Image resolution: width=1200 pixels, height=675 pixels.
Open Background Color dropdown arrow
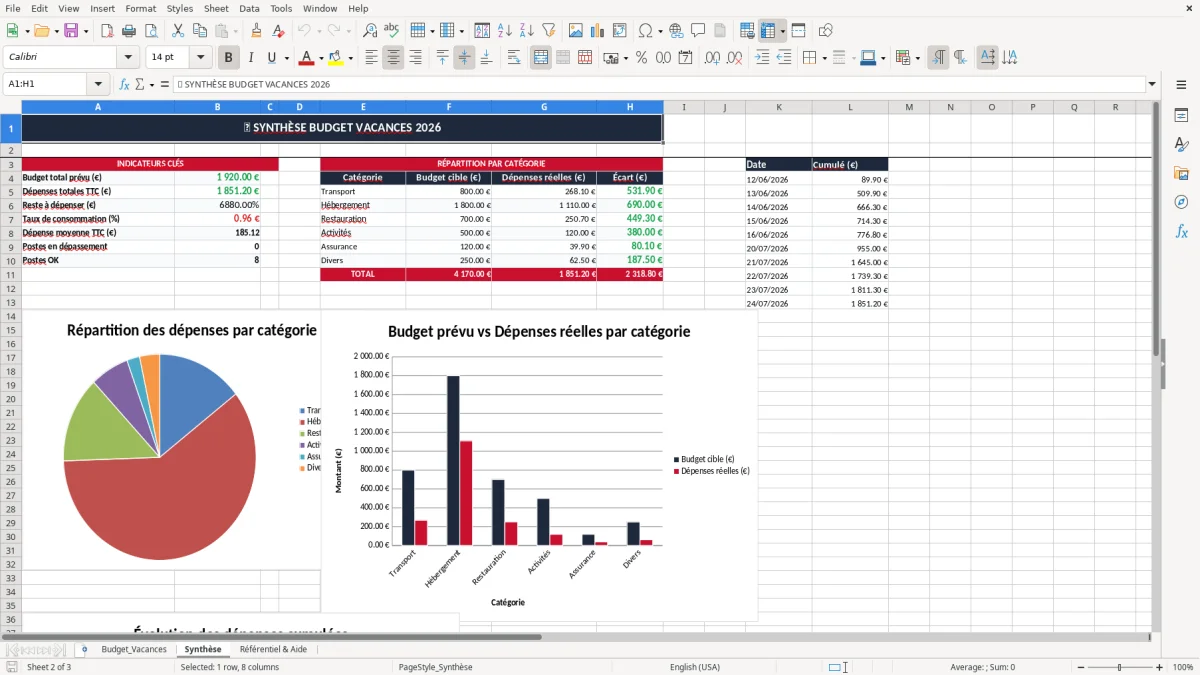click(350, 58)
